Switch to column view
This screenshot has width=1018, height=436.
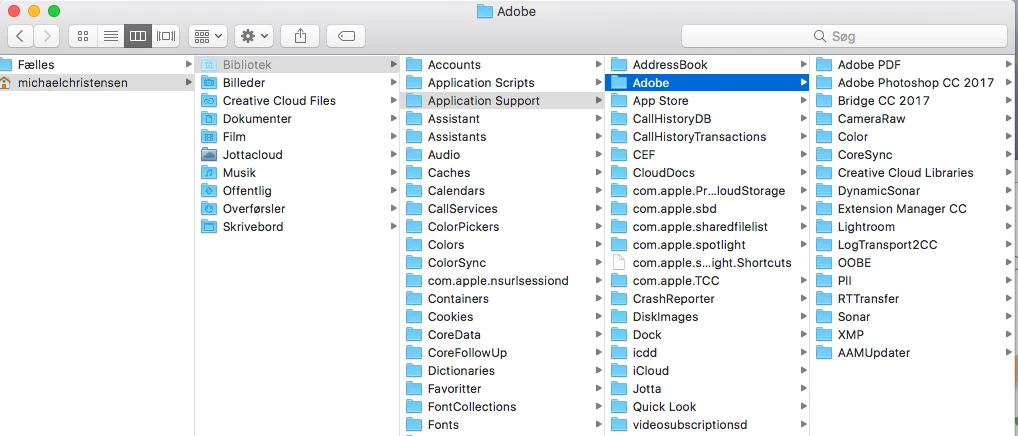coord(138,36)
